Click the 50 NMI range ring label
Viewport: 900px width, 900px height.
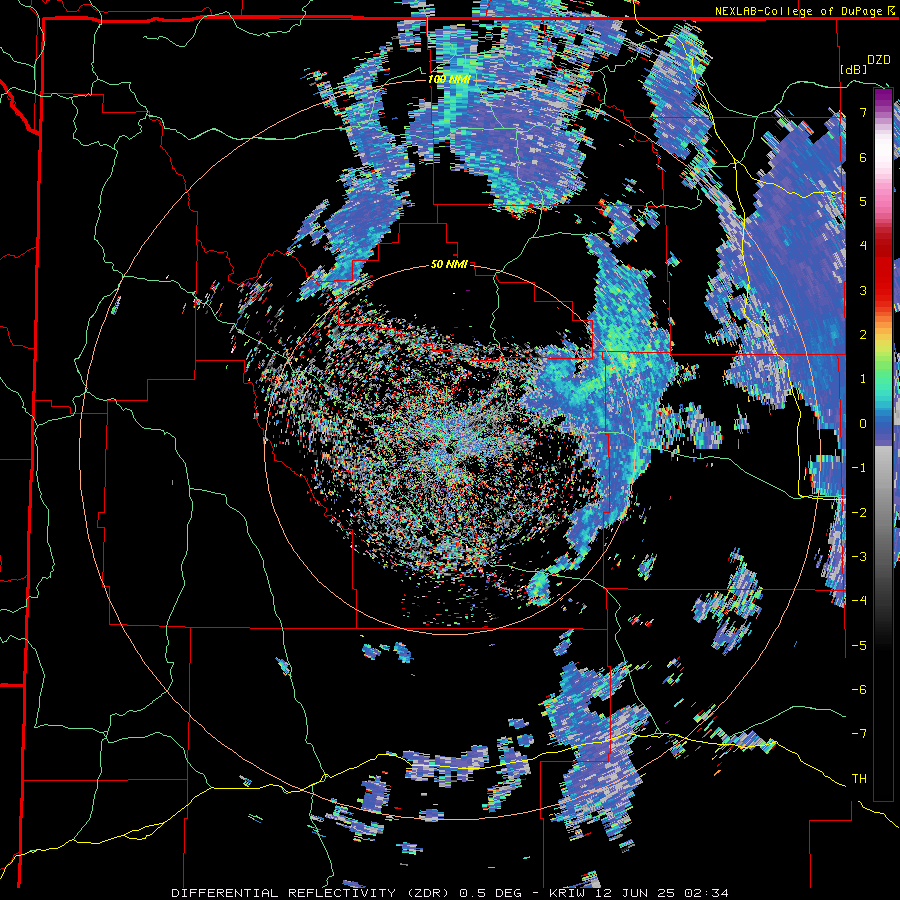449,265
